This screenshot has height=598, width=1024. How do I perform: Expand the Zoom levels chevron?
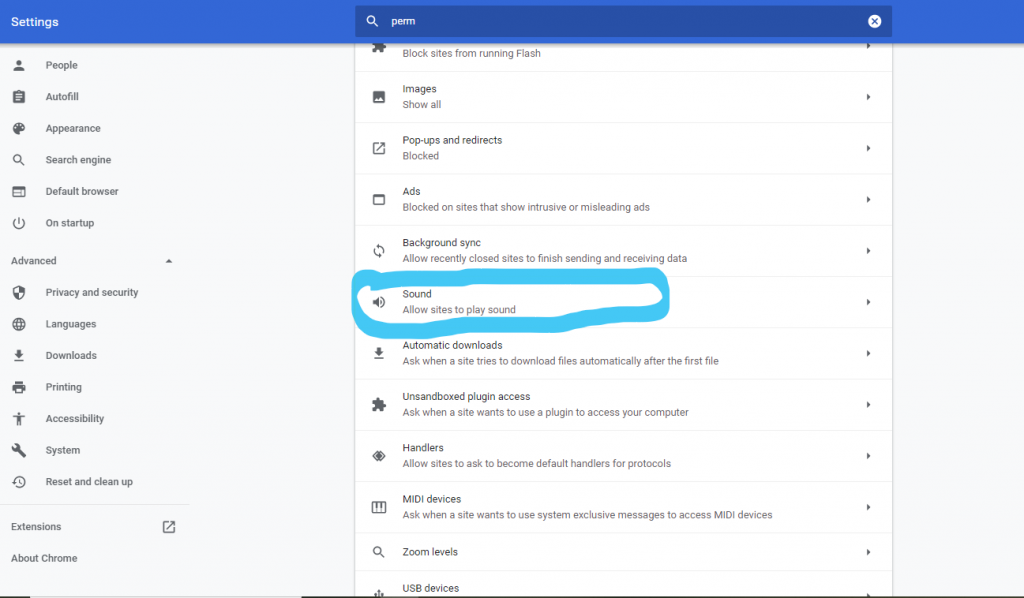(868, 552)
